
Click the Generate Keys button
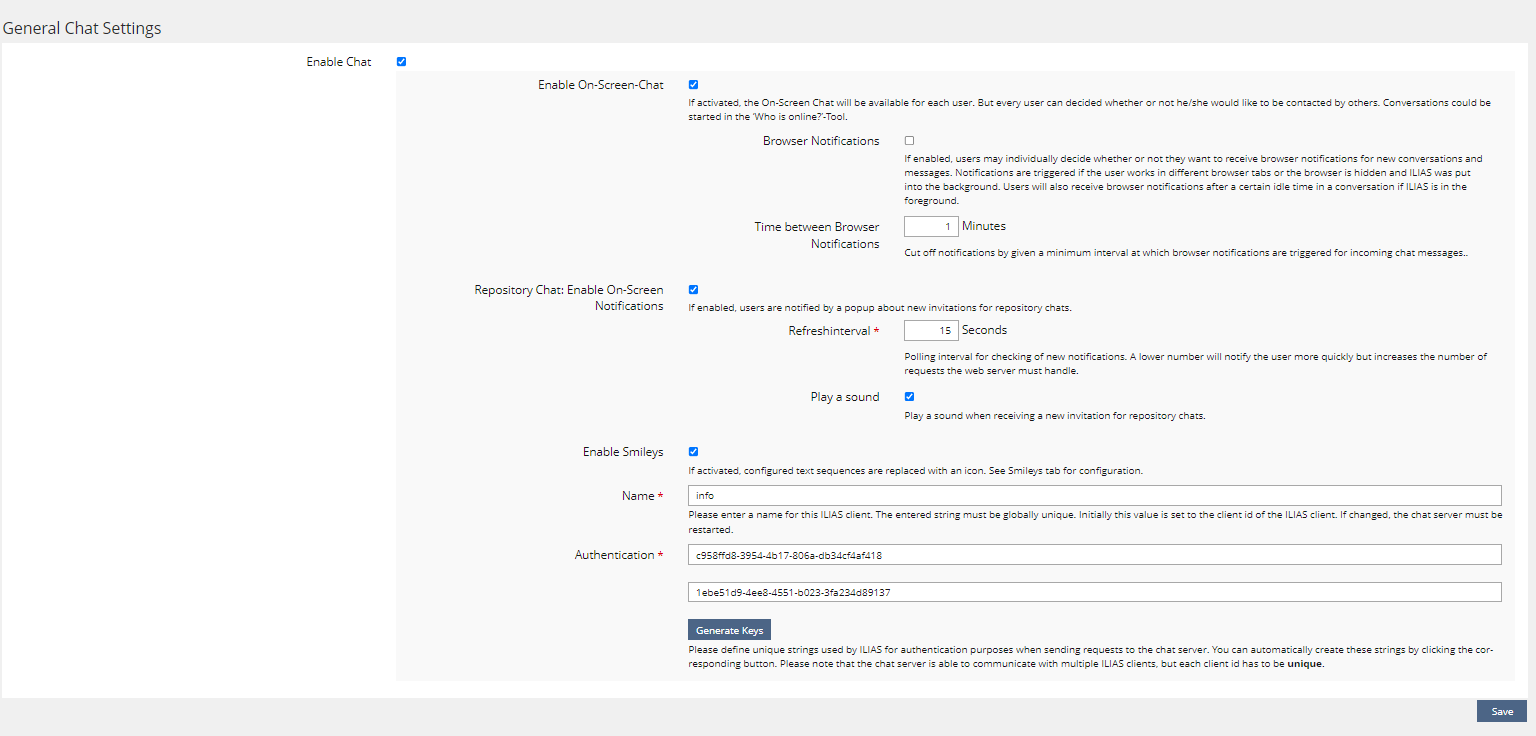729,630
